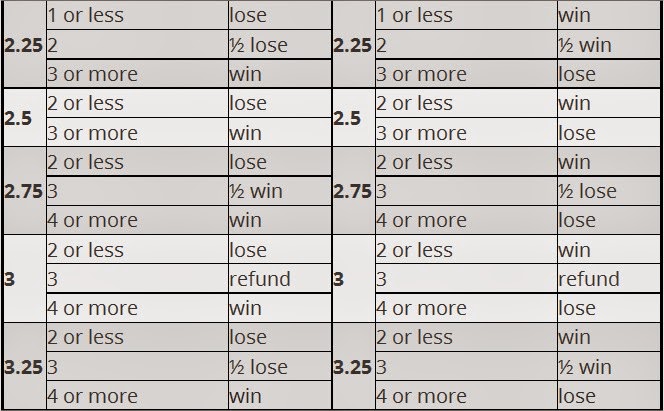The width and height of the screenshot is (664, 411).
Task: Click the 2.75 line label in right table
Action: pos(352,191)
